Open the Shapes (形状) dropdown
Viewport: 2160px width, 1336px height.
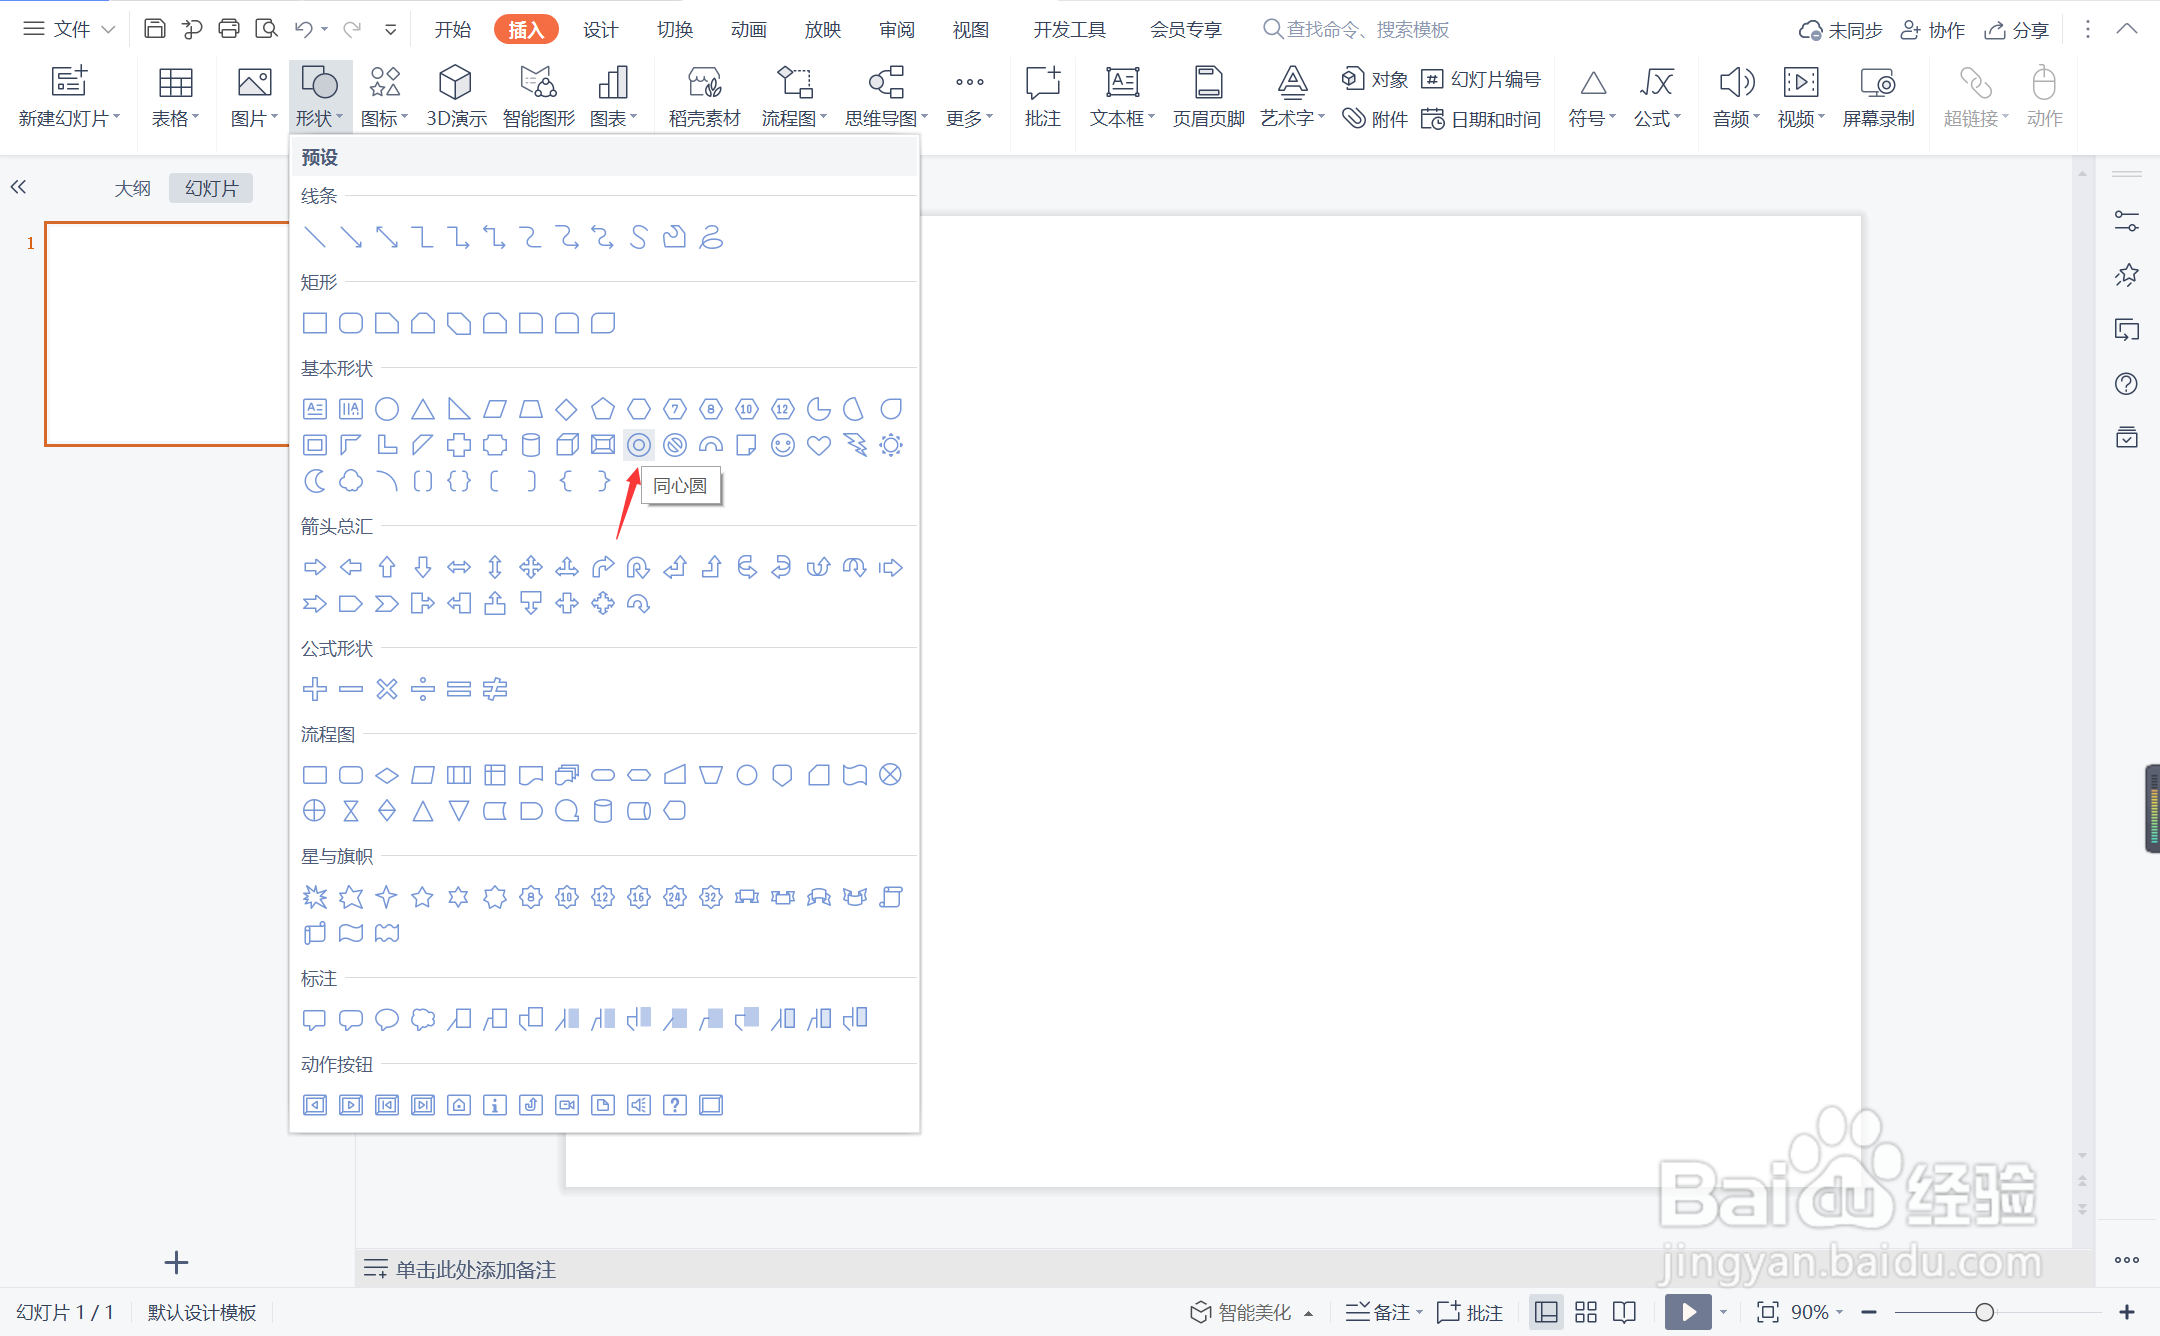pyautogui.click(x=320, y=96)
